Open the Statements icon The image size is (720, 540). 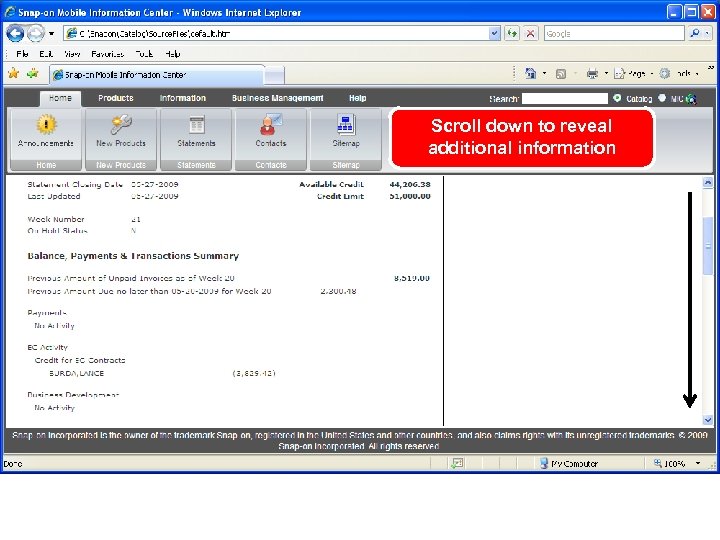click(197, 124)
